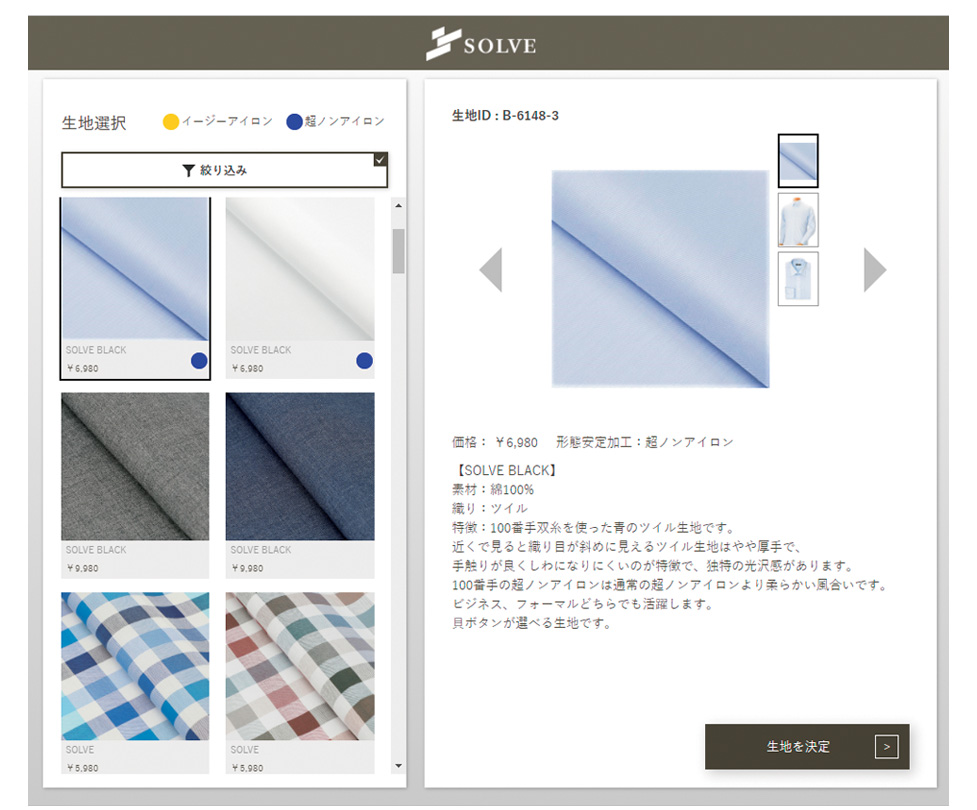Click the blue dot on light blue fabric
Viewport: 977px width, 810px height.
click(199, 361)
